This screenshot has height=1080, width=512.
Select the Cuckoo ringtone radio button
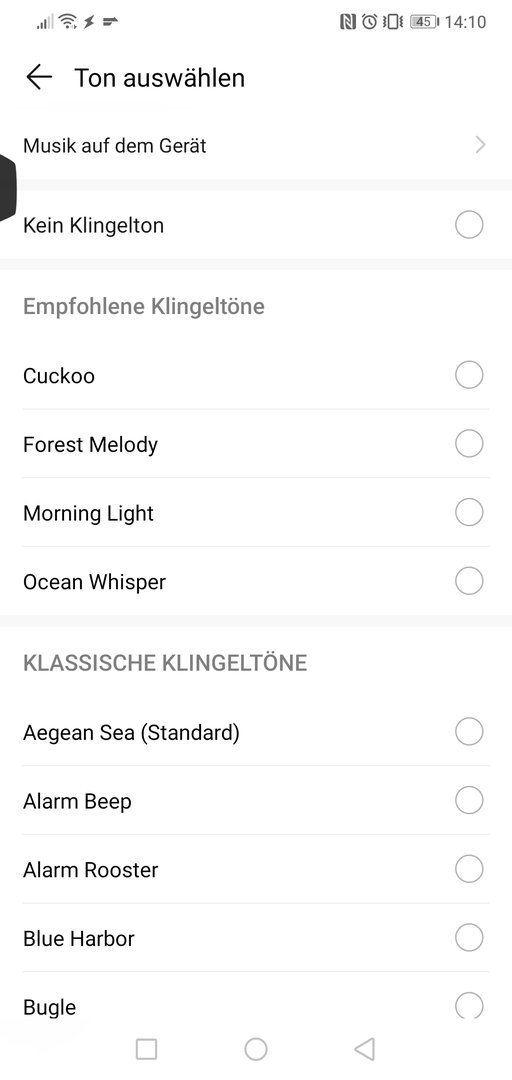pos(469,375)
